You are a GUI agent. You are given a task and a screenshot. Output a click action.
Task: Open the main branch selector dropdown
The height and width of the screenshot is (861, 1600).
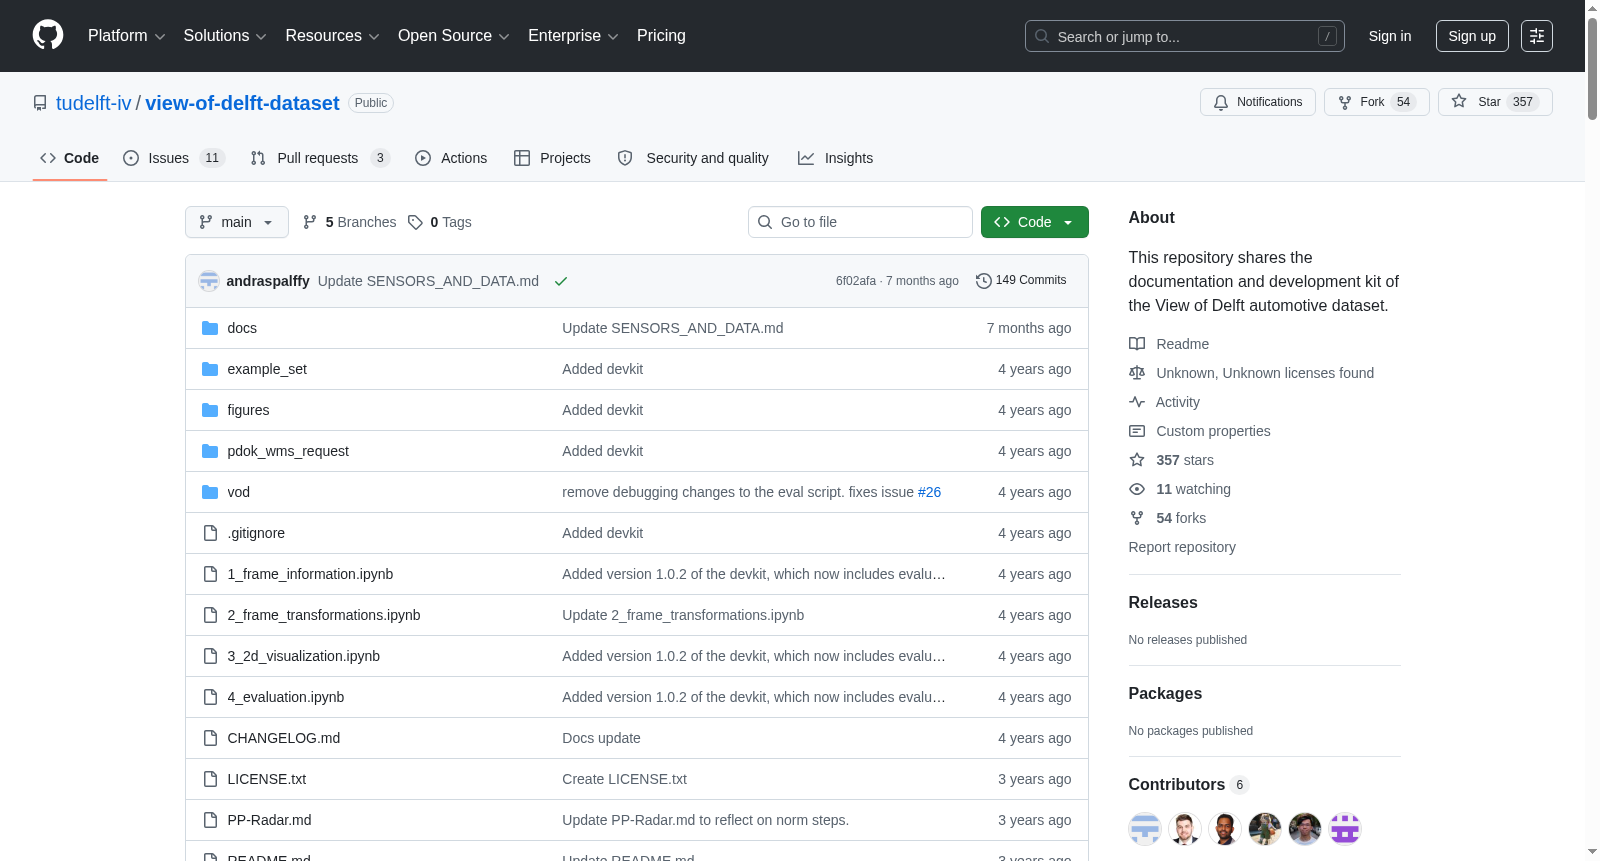[237, 222]
